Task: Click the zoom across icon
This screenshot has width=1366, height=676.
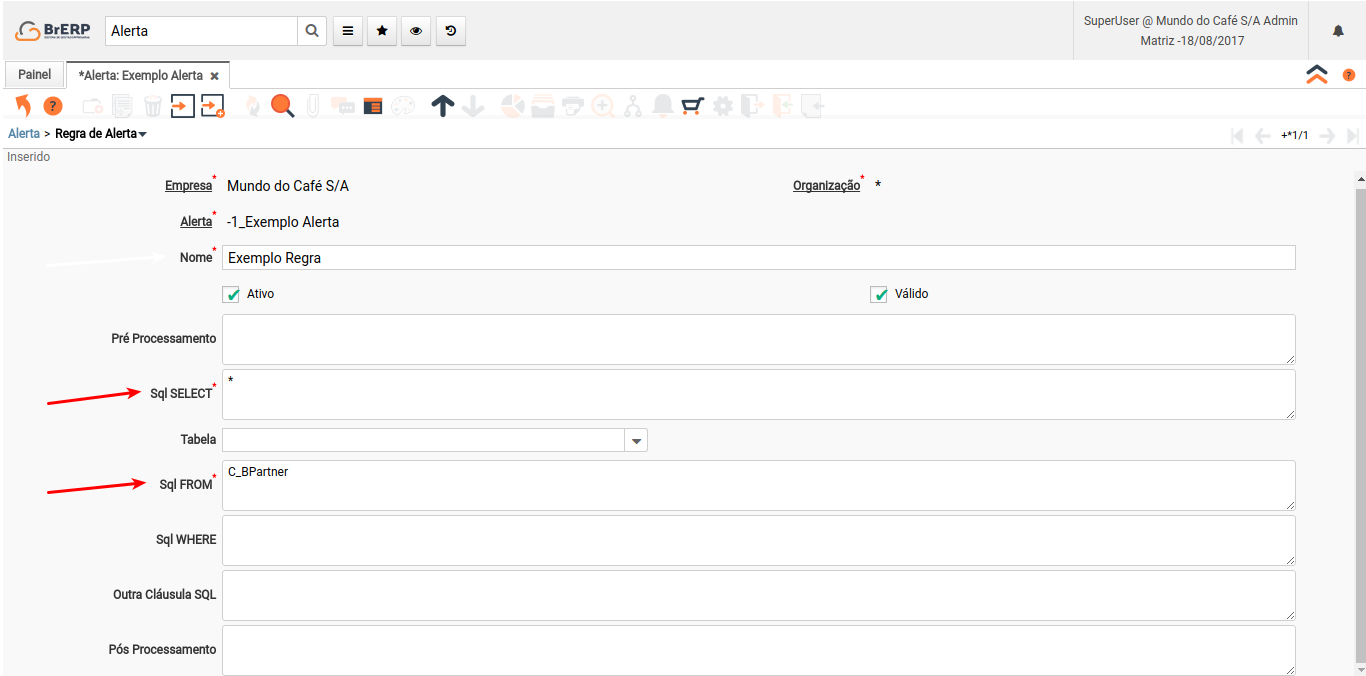Action: click(603, 105)
